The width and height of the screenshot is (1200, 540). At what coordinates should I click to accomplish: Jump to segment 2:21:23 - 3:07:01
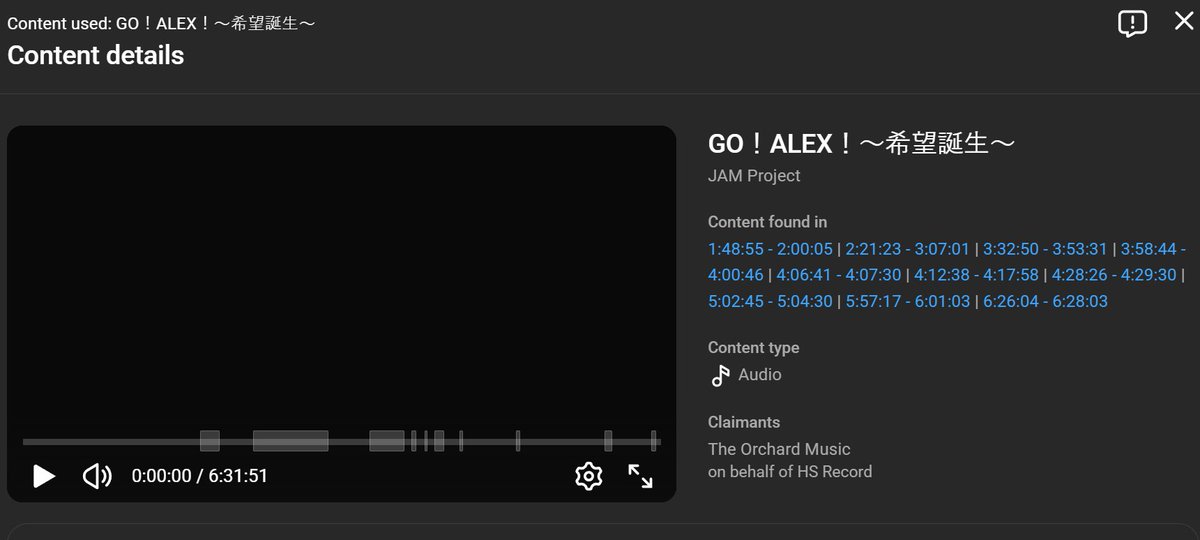pyautogui.click(x=907, y=249)
